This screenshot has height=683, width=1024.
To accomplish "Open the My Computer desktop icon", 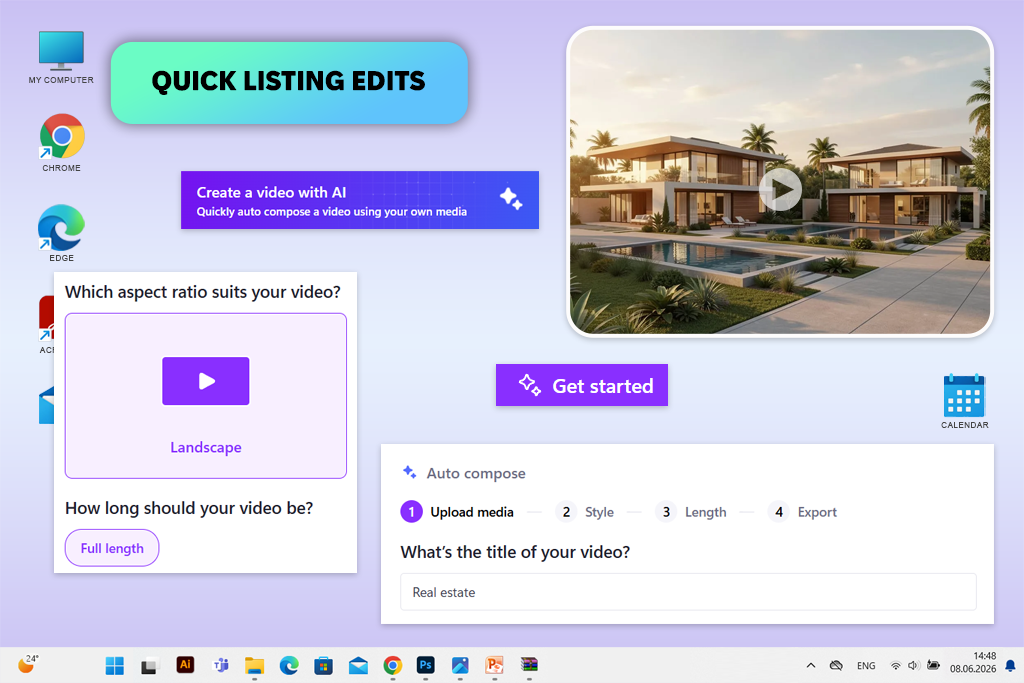I will [61, 57].
